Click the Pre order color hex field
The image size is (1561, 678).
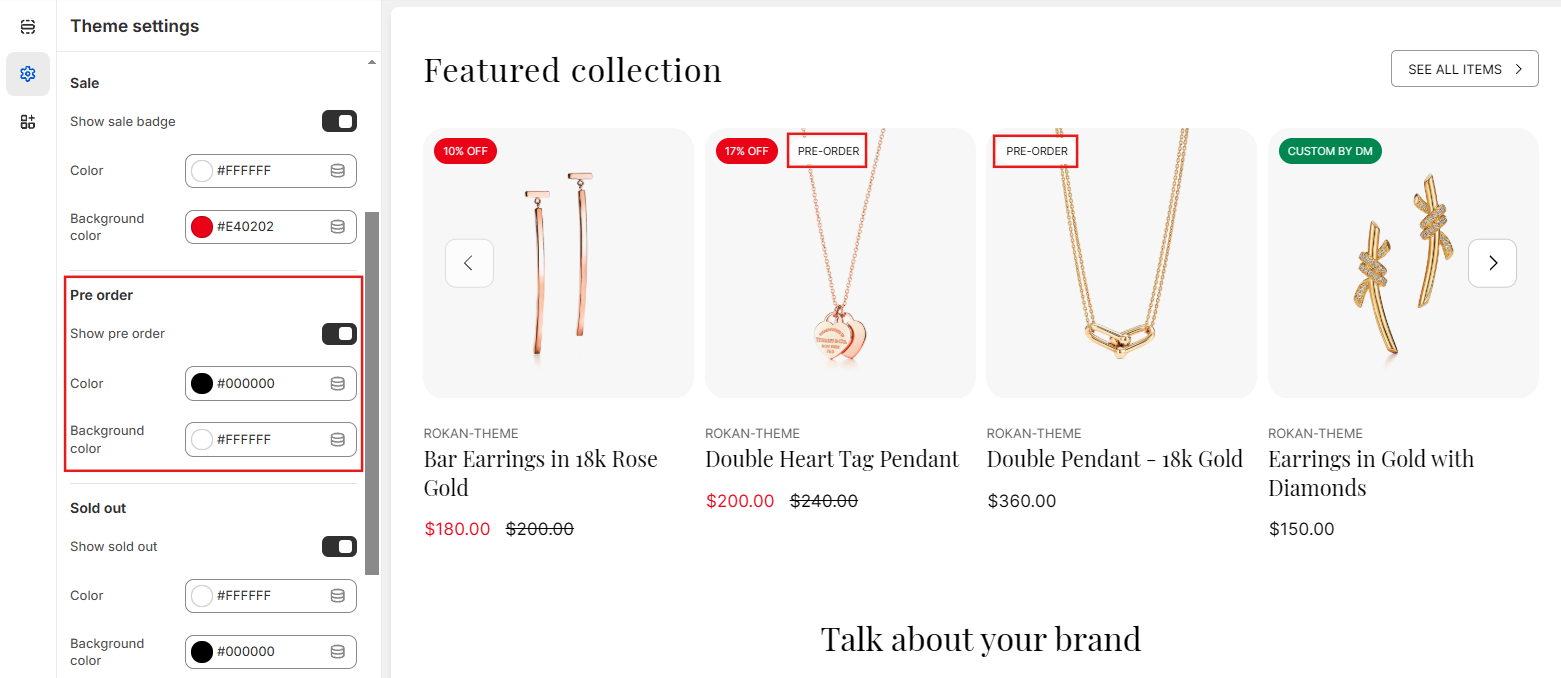point(268,384)
